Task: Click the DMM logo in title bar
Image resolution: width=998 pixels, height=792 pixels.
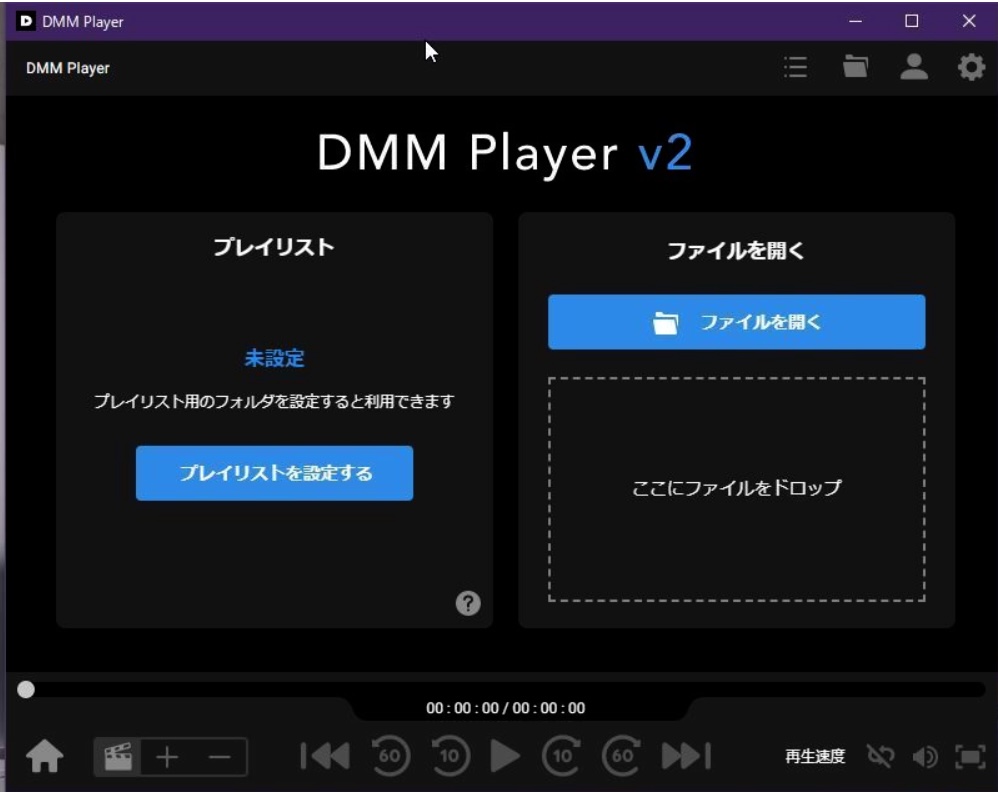Action: pyautogui.click(x=25, y=21)
